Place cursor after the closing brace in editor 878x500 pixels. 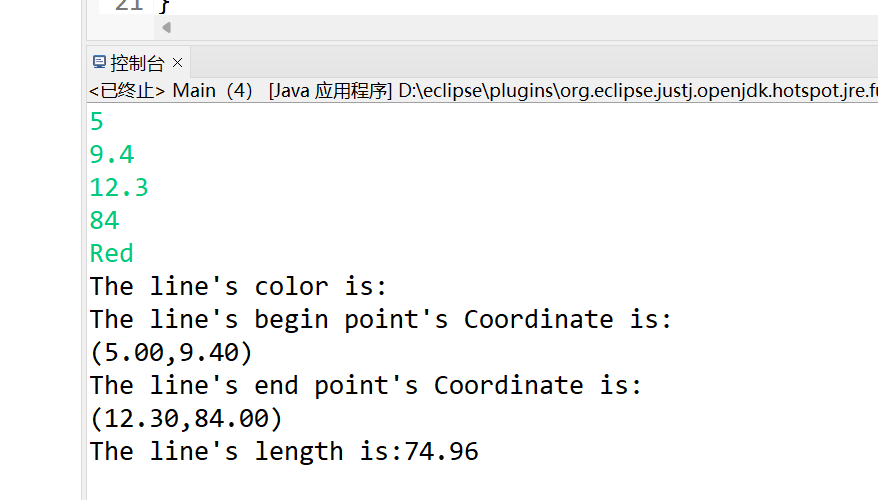pos(171,5)
